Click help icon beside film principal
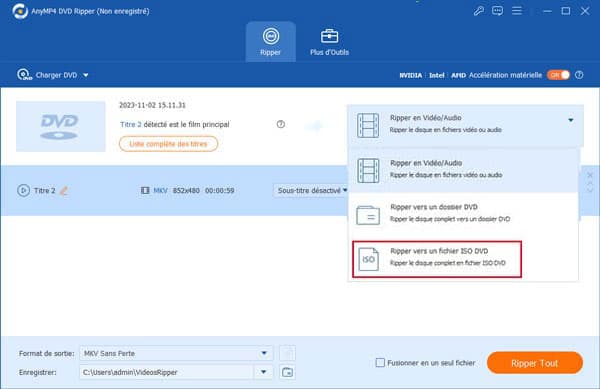The width and height of the screenshot is (600, 389). click(280, 124)
